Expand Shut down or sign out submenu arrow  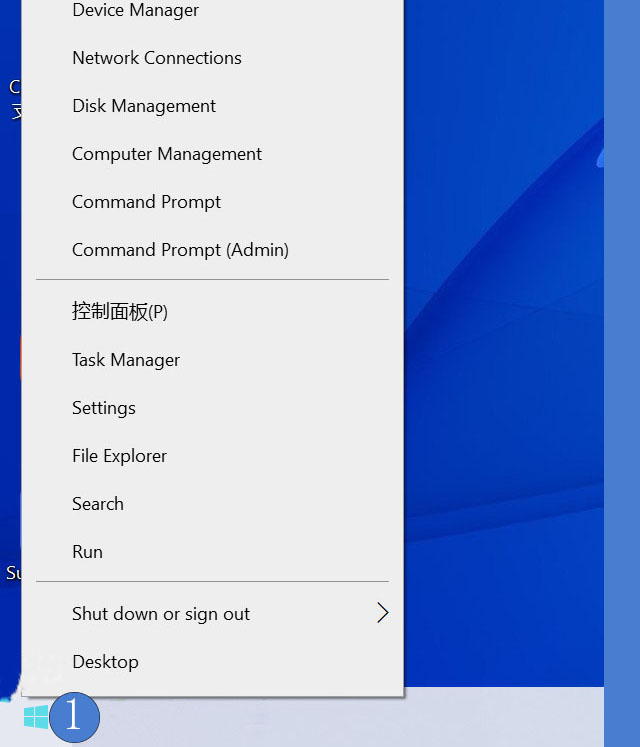tap(383, 613)
